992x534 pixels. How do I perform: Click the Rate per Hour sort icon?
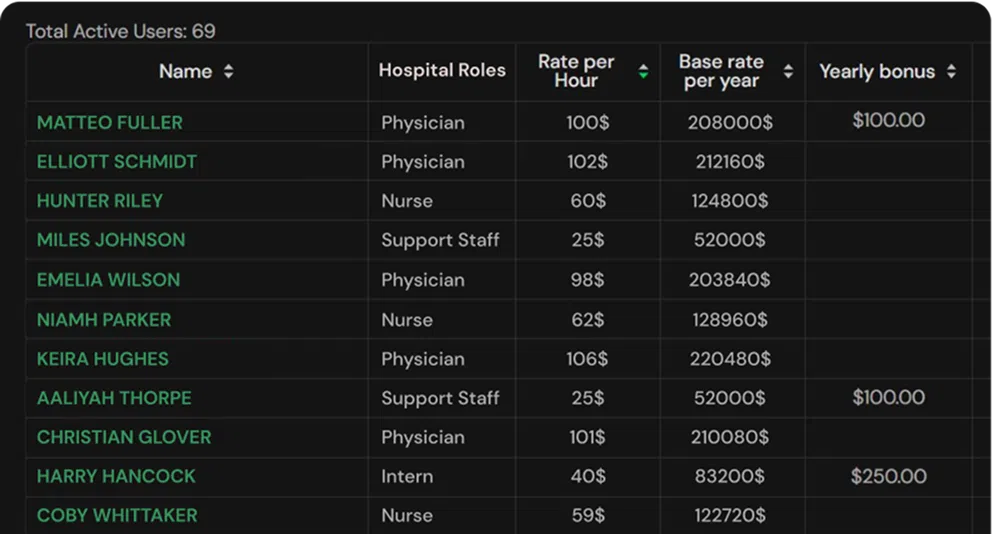coord(643,71)
